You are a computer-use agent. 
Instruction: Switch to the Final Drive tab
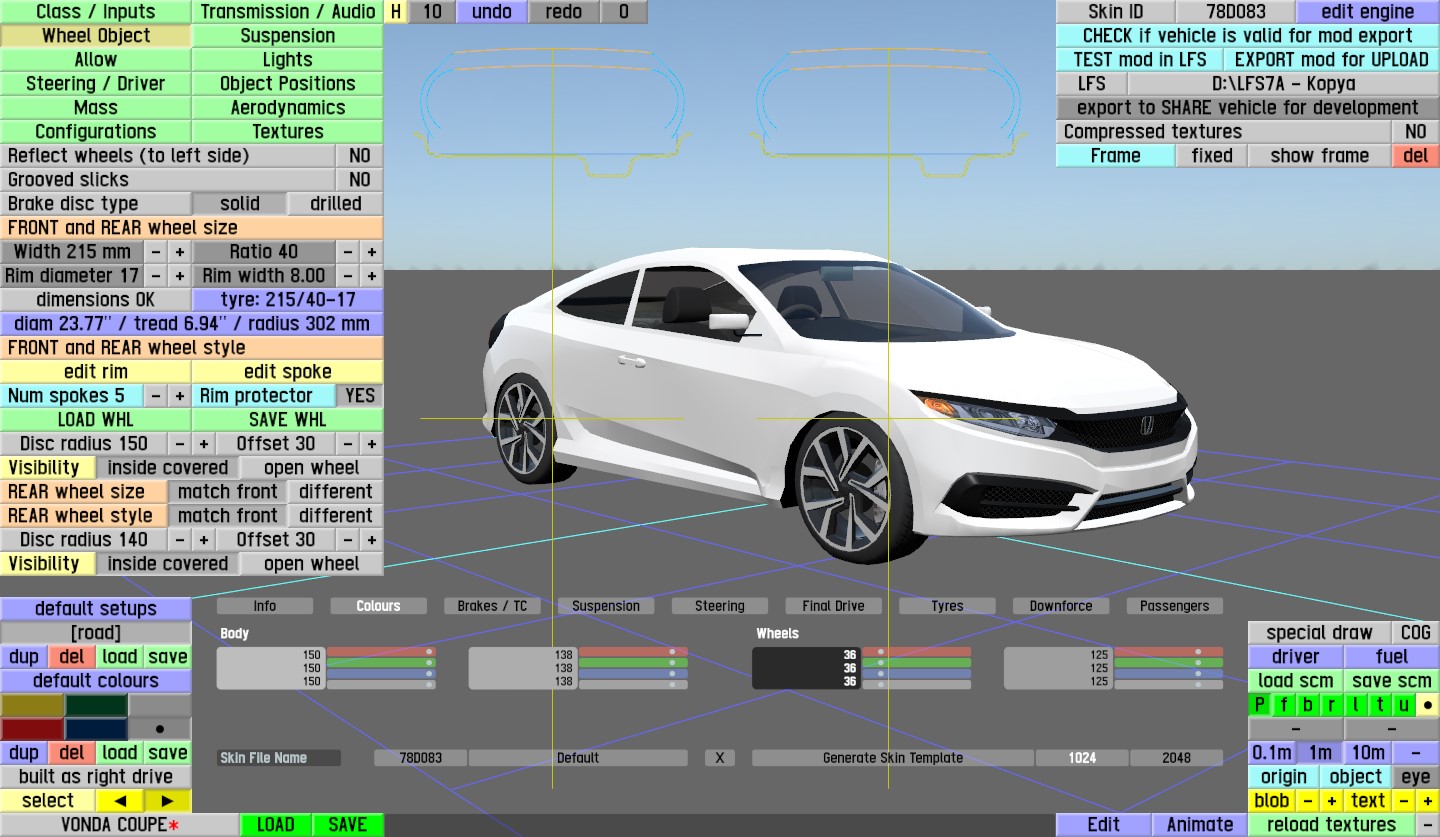tap(833, 606)
